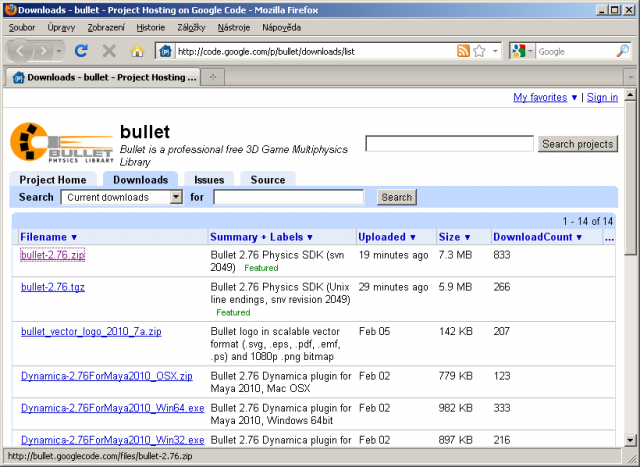Viewport: 640px width, 467px height.
Task: Open Dynamica-2.76ForMaya2010_Win64.exe link
Action: point(112,408)
